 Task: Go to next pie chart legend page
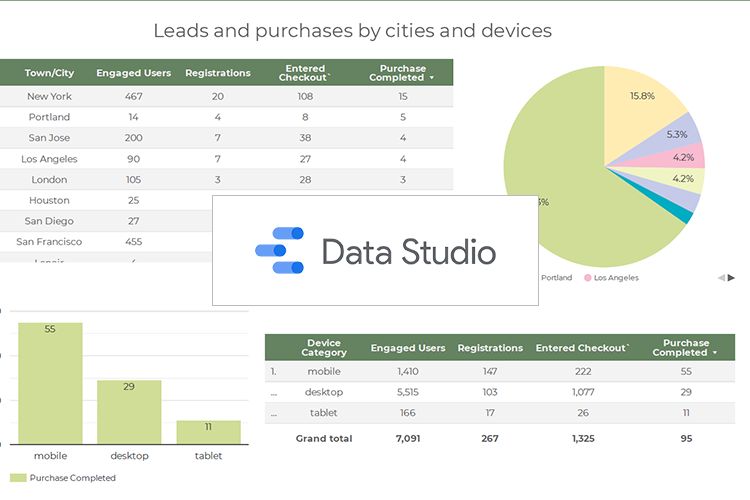(731, 278)
